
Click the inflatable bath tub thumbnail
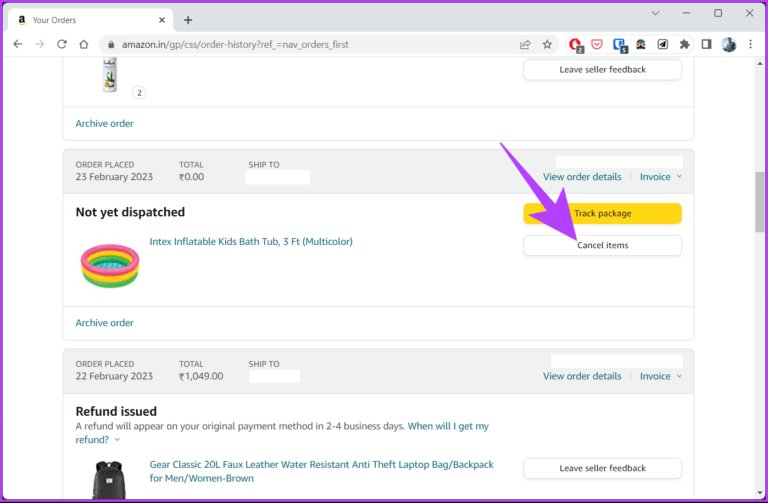[110, 265]
